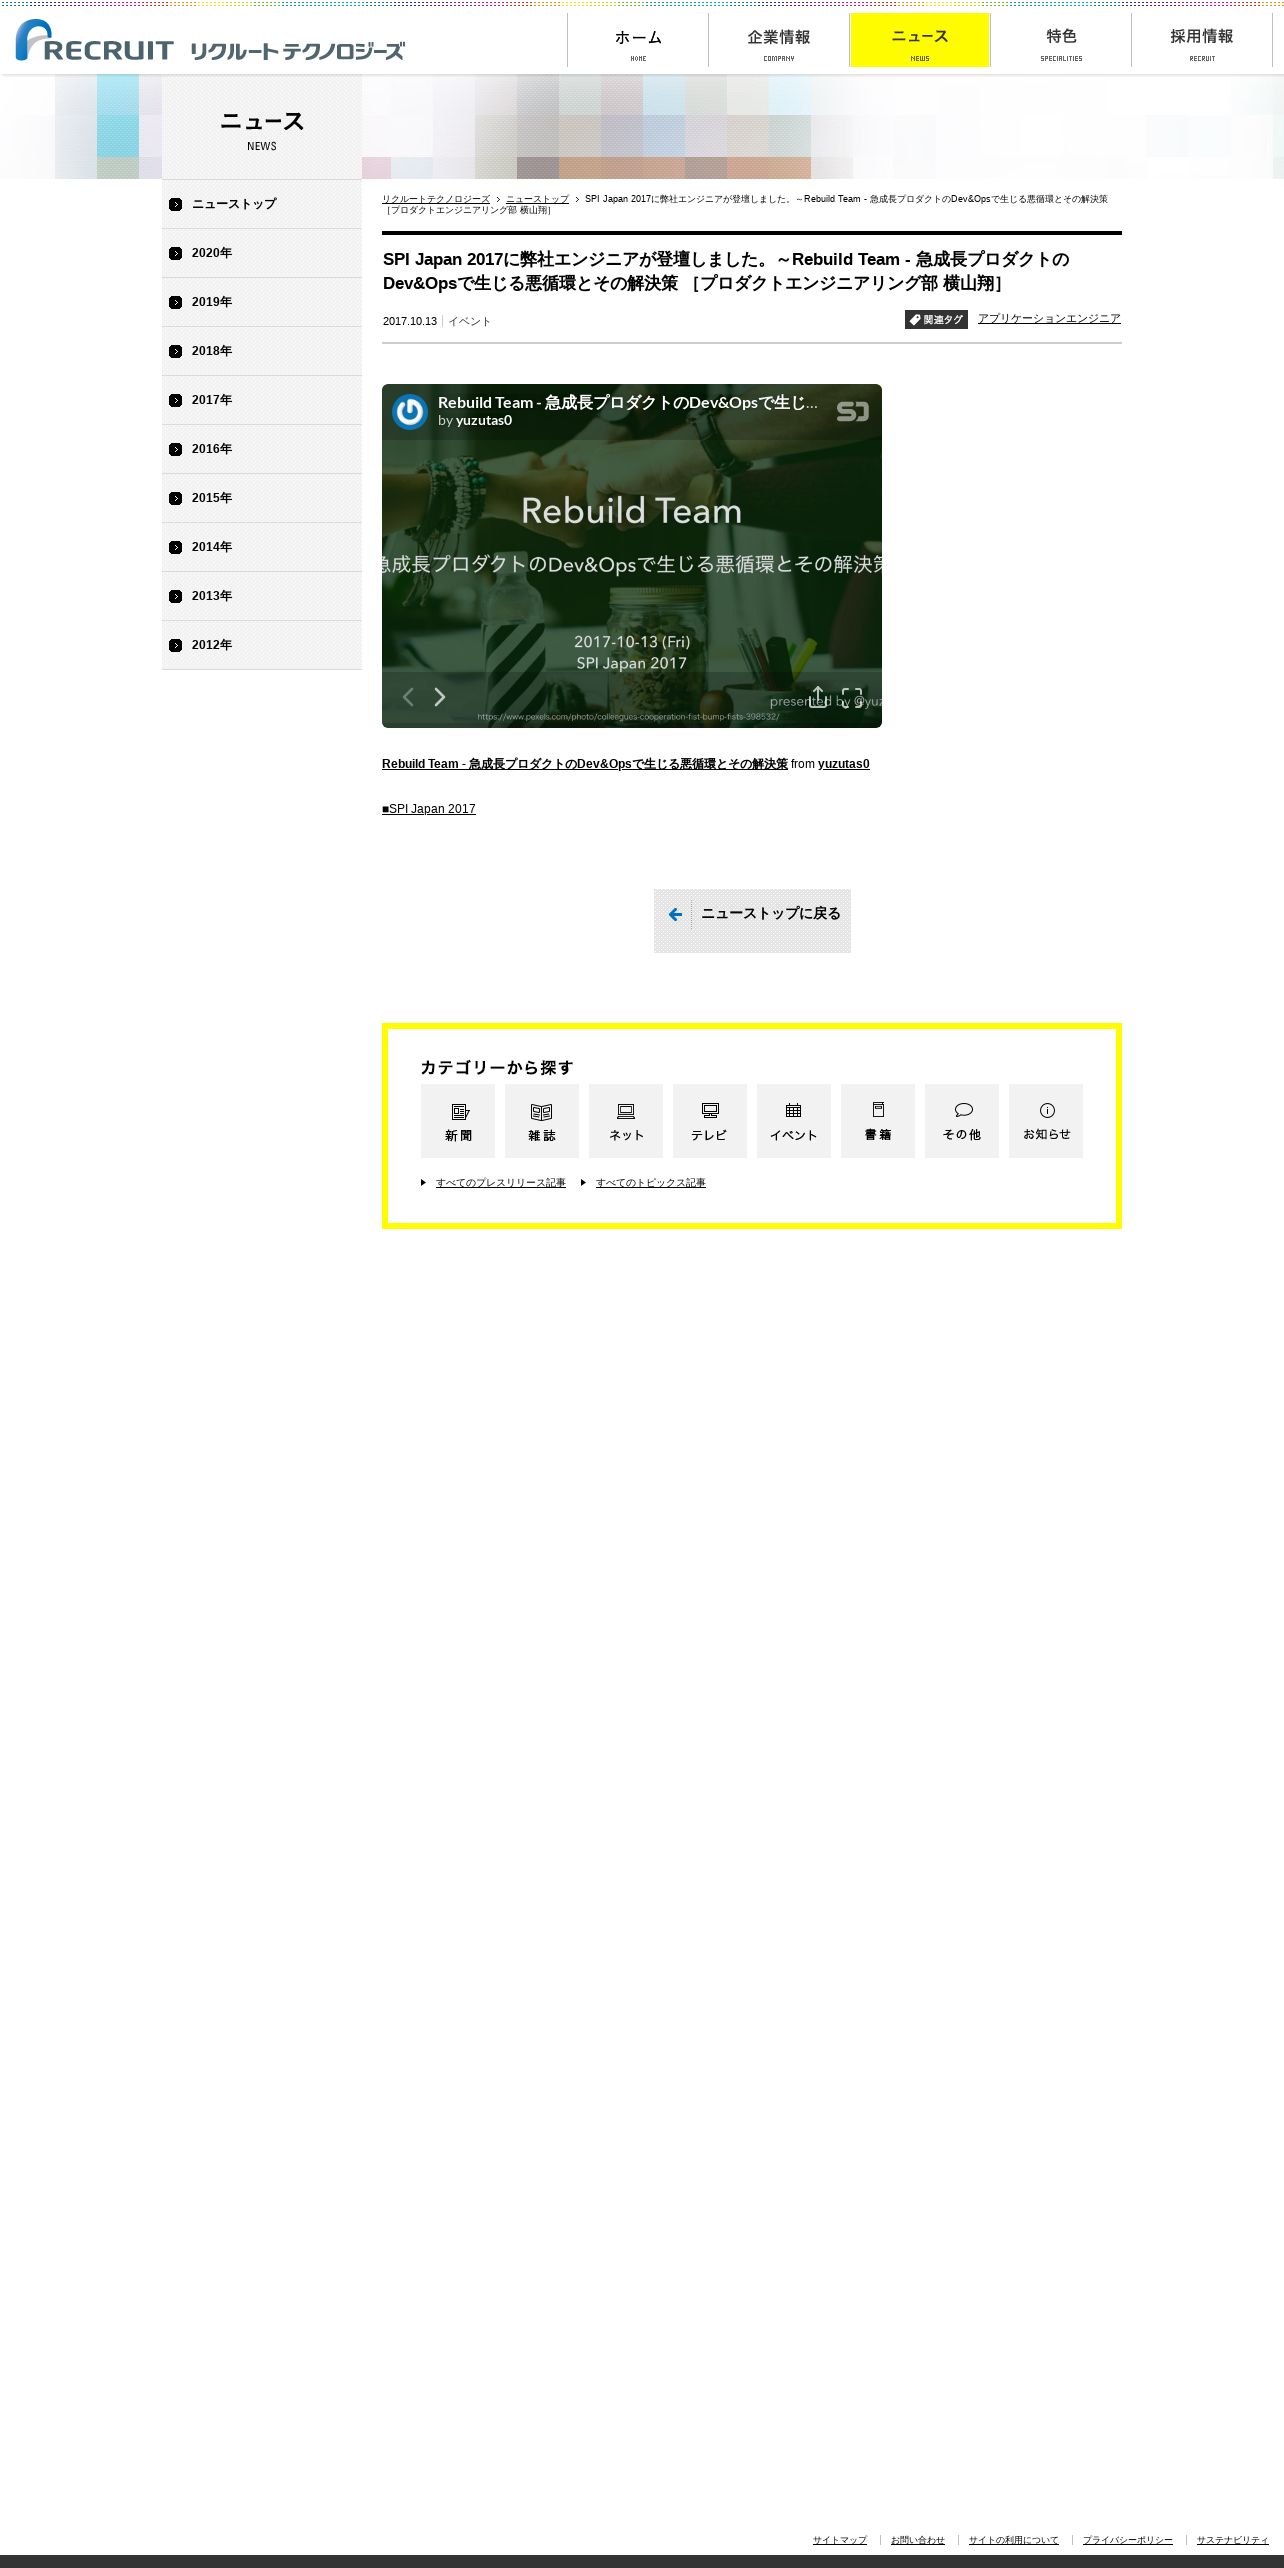Go to next slide arrow
The height and width of the screenshot is (2568, 1284).
tap(439, 697)
